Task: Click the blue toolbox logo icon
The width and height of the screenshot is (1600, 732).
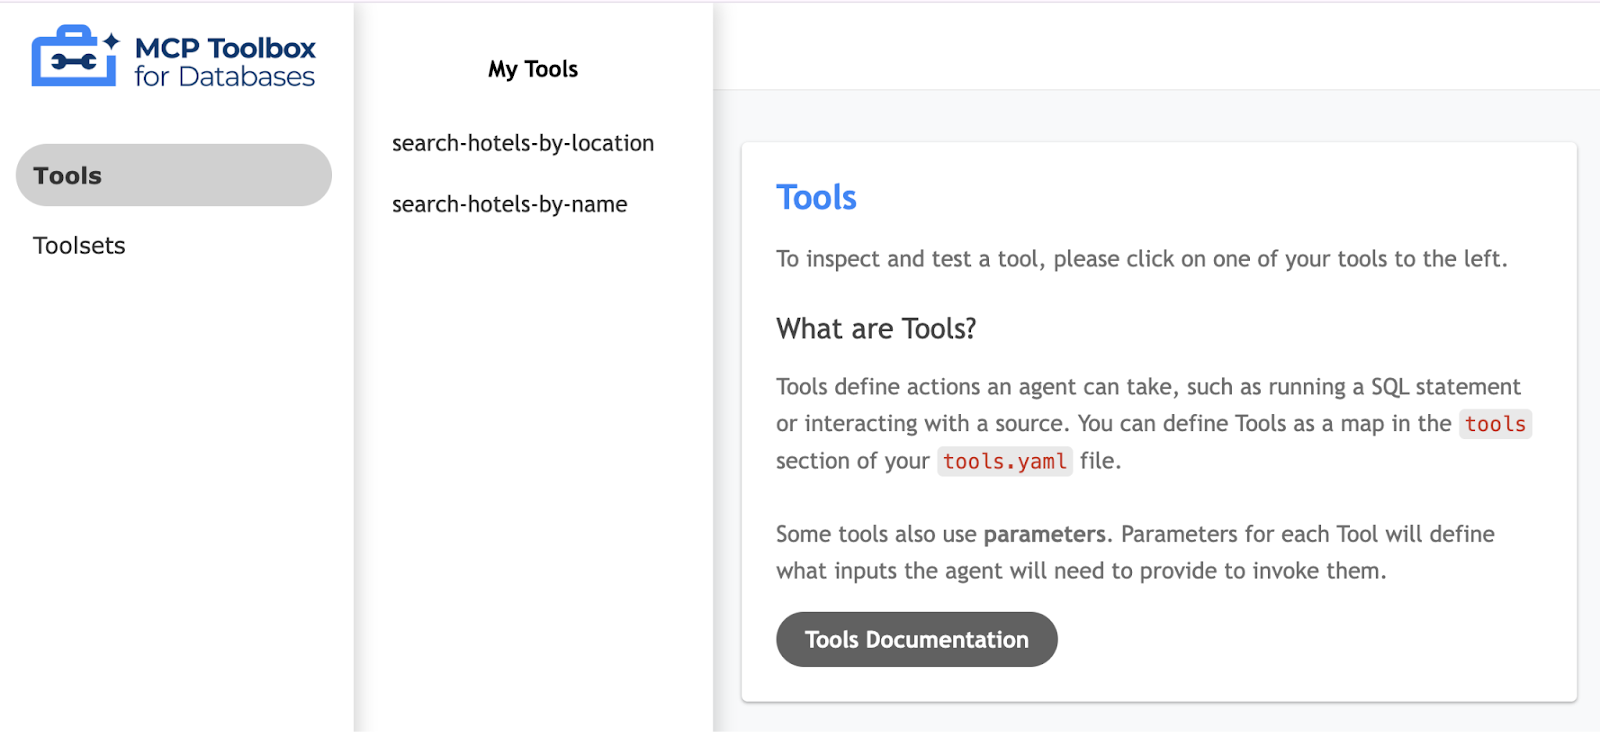Action: pos(73,58)
